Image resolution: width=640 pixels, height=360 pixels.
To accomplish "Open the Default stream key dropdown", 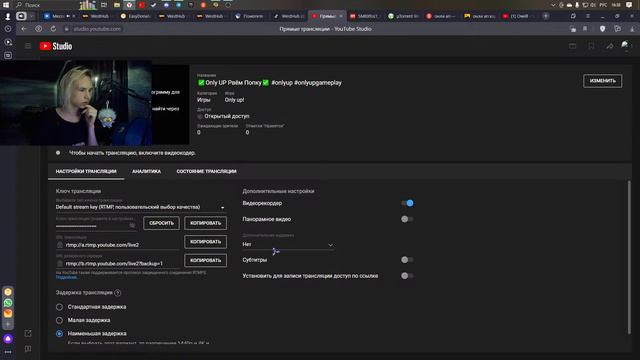I will [x=141, y=207].
